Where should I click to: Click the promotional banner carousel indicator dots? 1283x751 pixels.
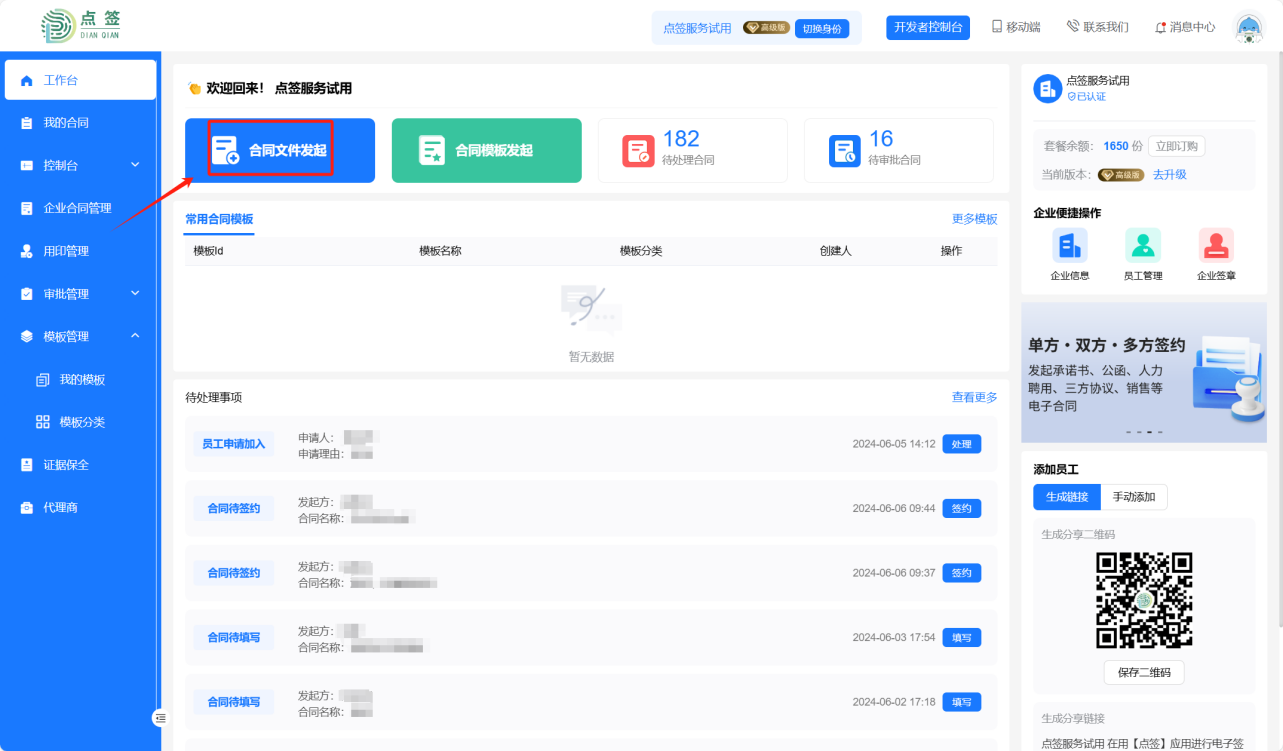(x=1143, y=432)
